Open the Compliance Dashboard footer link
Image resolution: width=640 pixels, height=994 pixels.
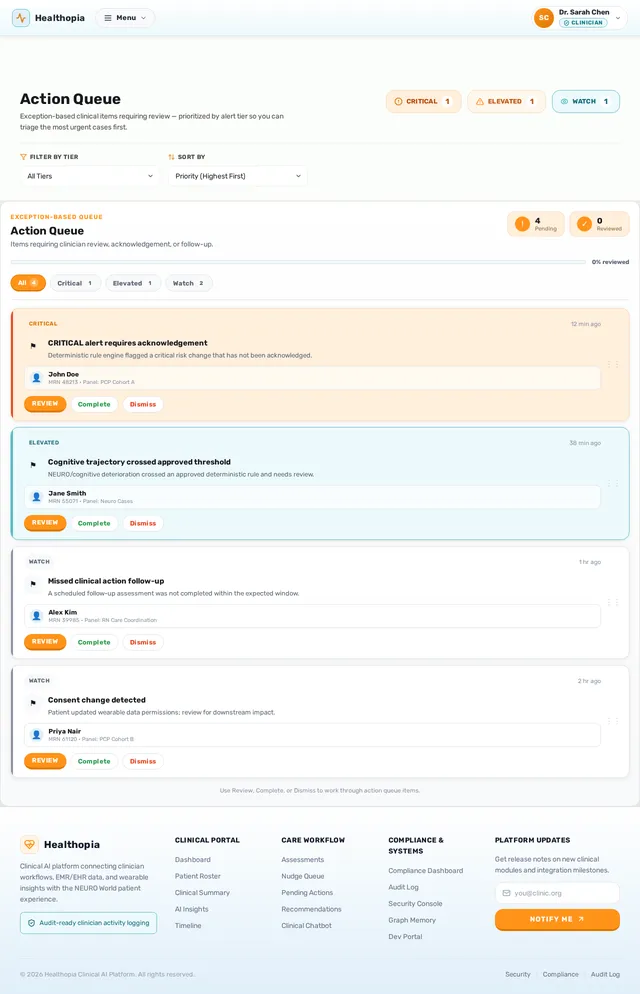(426, 871)
